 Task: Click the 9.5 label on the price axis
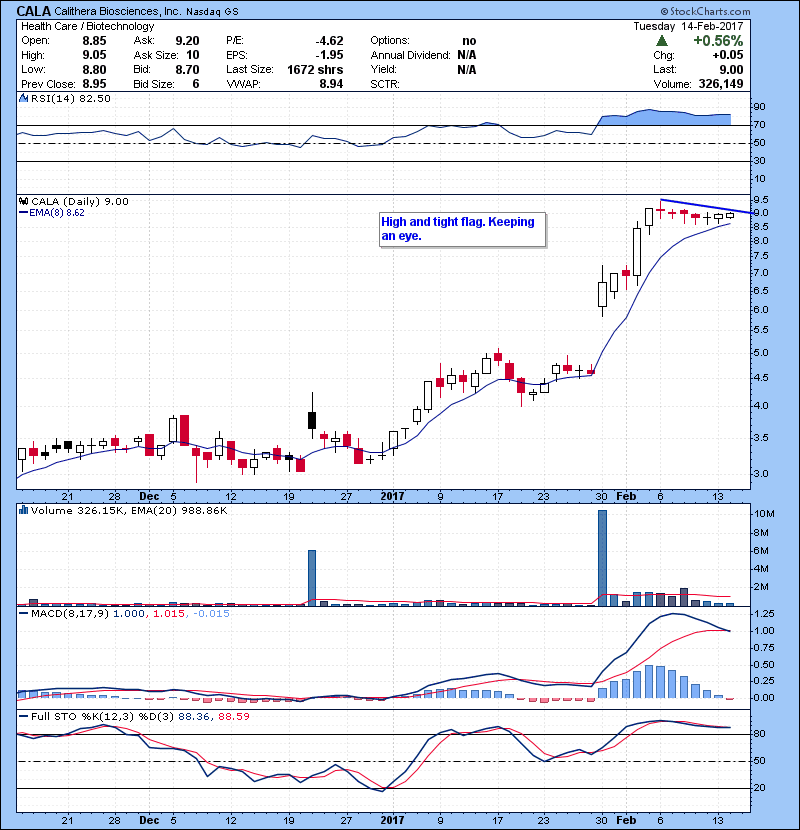pyautogui.click(x=761, y=200)
